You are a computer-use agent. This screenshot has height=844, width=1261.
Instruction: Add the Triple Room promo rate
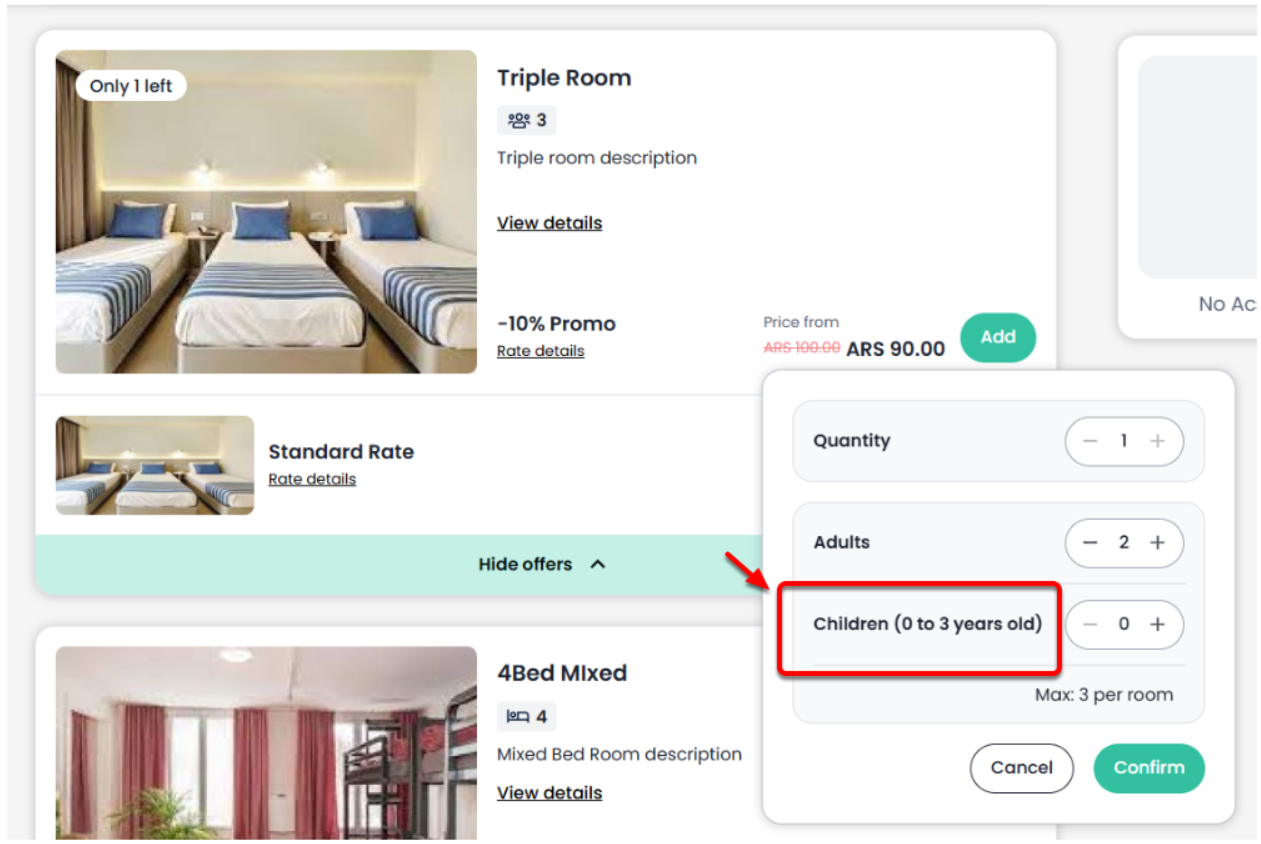[x=997, y=338]
